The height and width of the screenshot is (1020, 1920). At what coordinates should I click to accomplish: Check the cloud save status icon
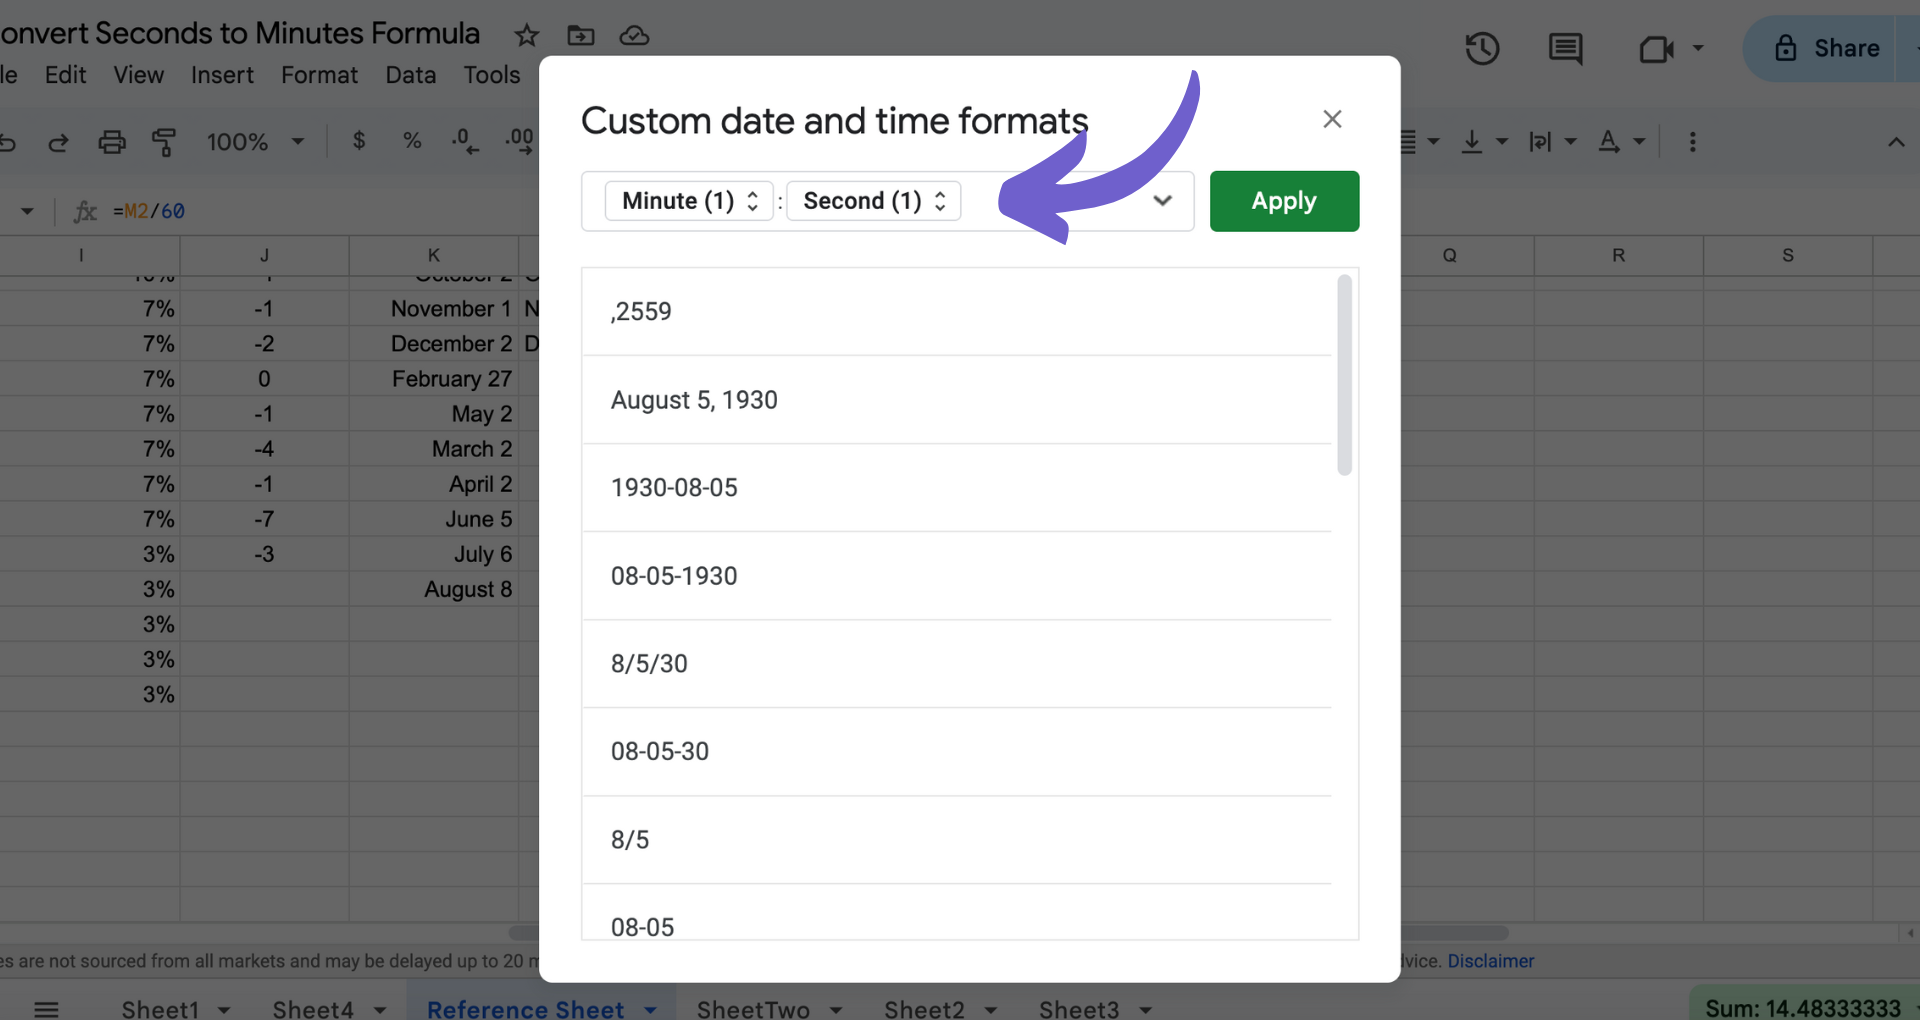tap(634, 36)
